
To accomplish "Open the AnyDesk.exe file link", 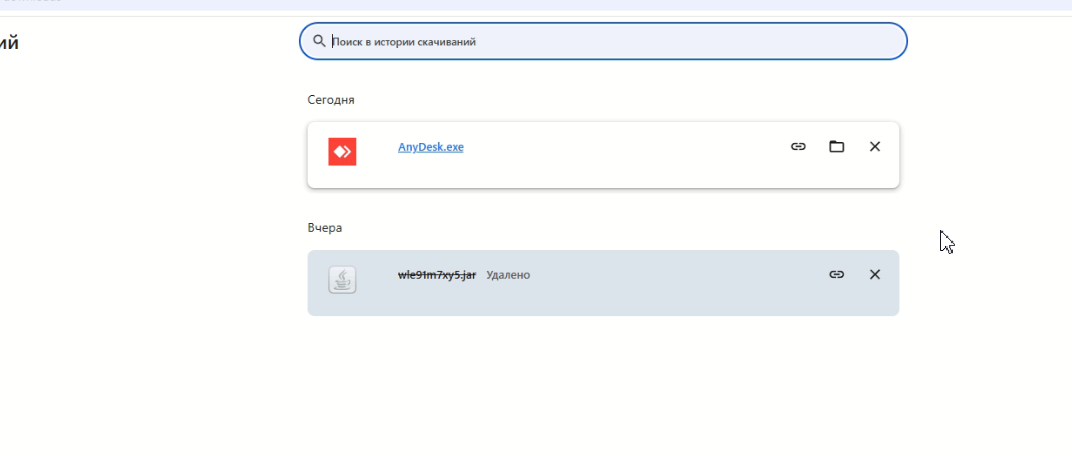I will tap(431, 147).
